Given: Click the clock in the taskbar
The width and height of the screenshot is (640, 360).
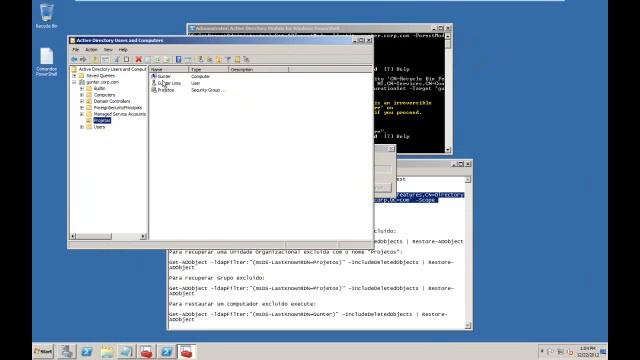Looking at the screenshot, I should tap(588, 351).
